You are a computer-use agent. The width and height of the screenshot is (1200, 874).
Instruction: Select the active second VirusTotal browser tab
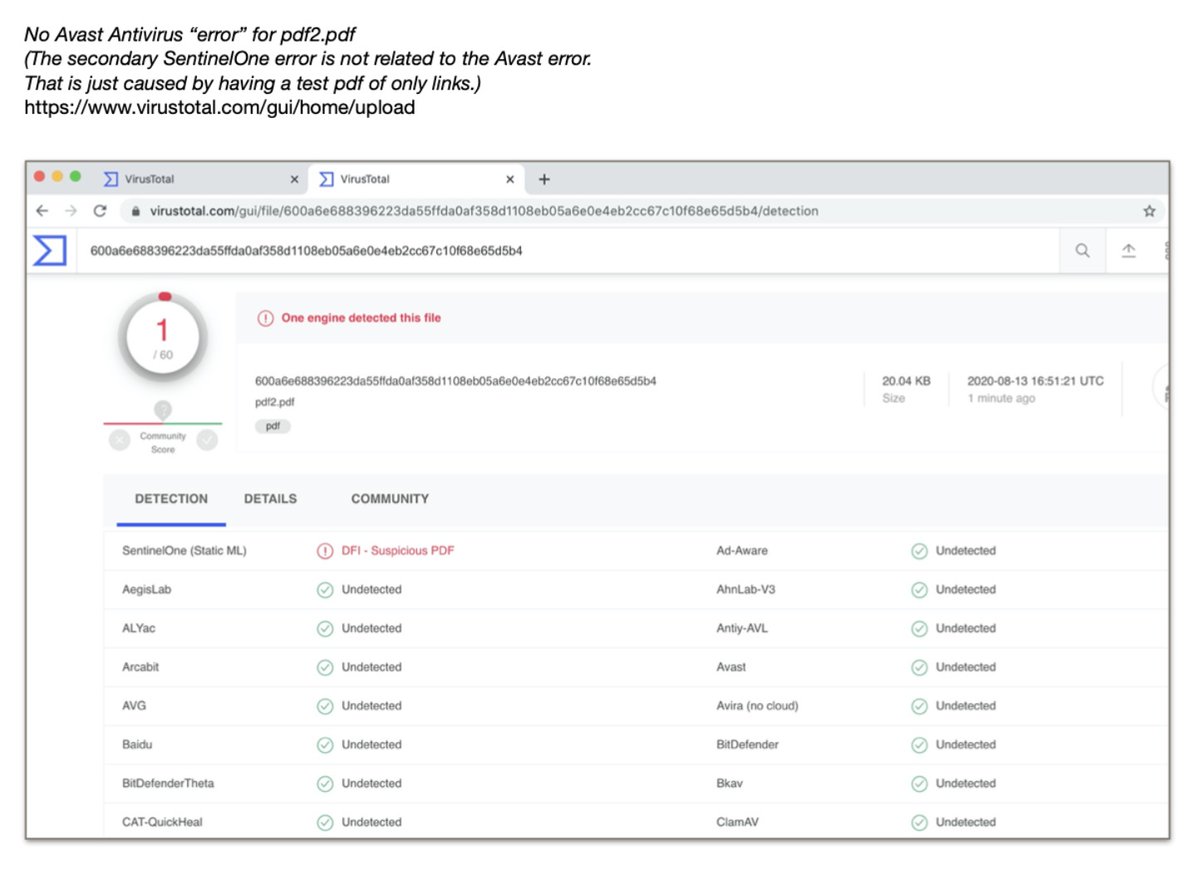coord(416,179)
